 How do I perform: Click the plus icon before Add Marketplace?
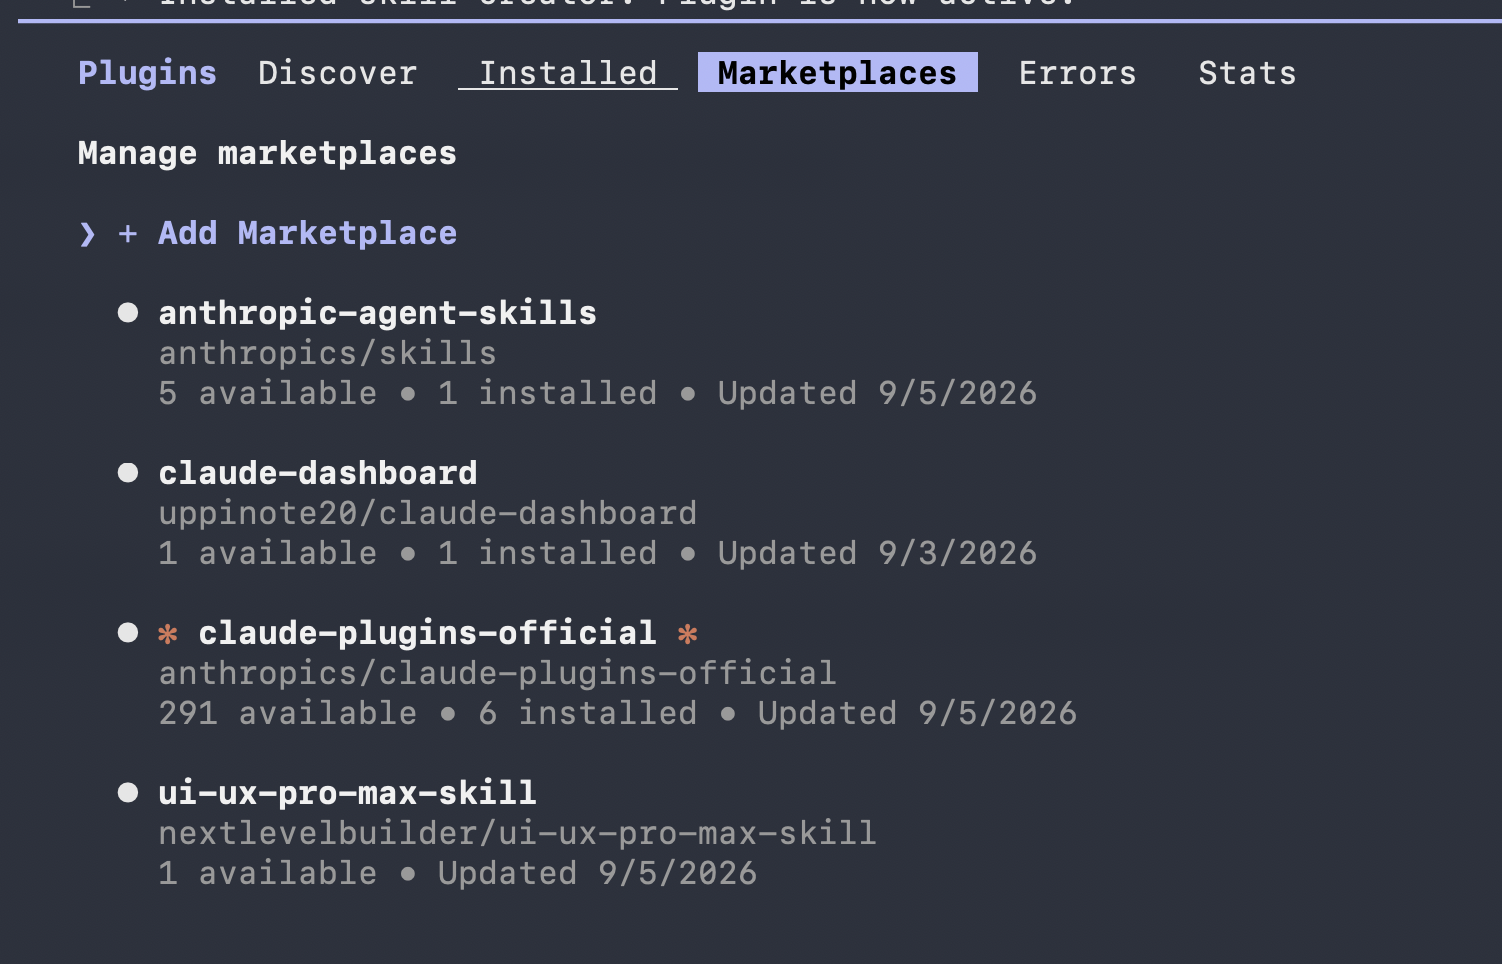(x=127, y=234)
